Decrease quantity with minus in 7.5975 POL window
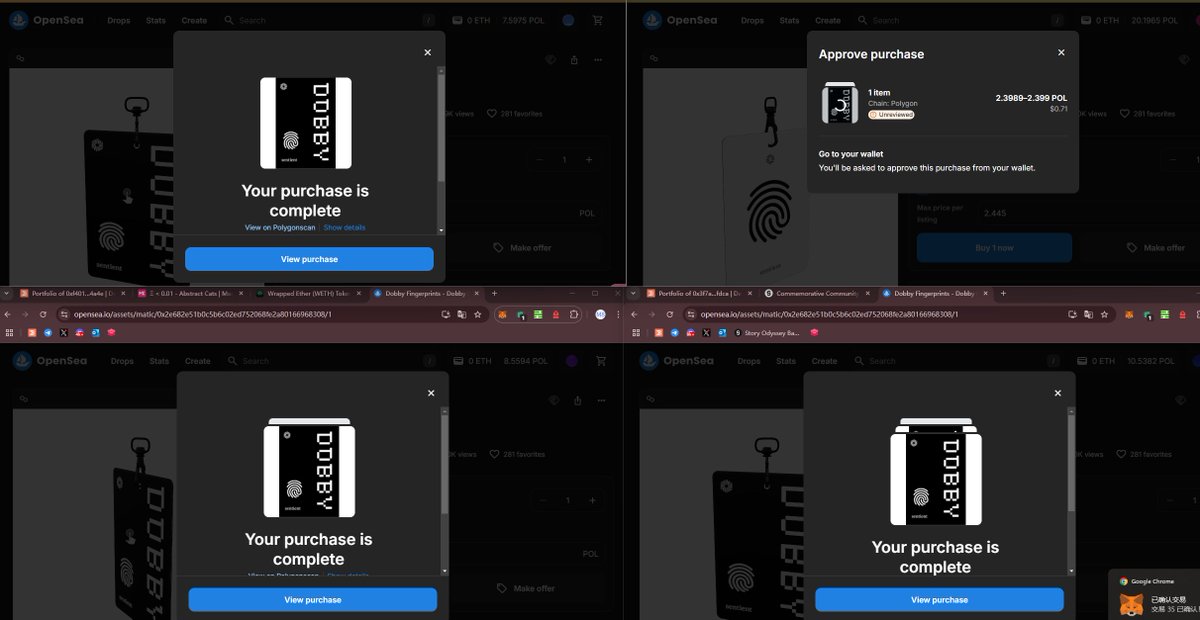The width and height of the screenshot is (1200, 620). pos(539,160)
